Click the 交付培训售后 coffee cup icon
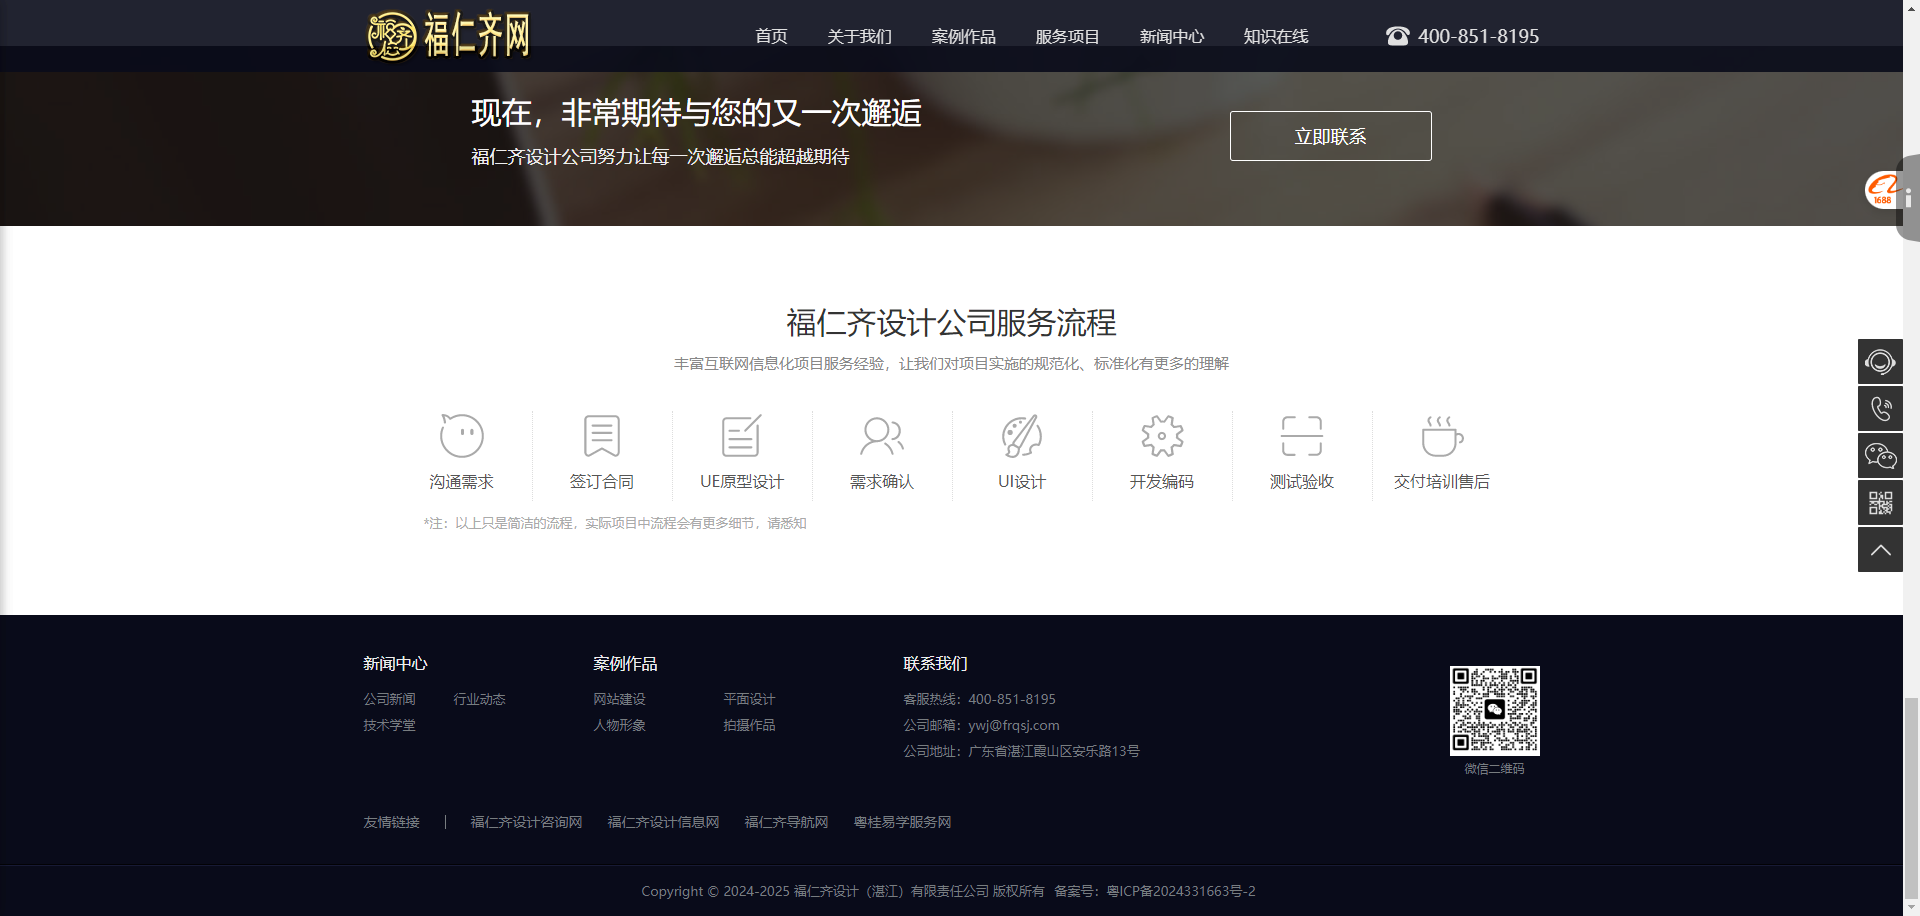 tap(1442, 436)
